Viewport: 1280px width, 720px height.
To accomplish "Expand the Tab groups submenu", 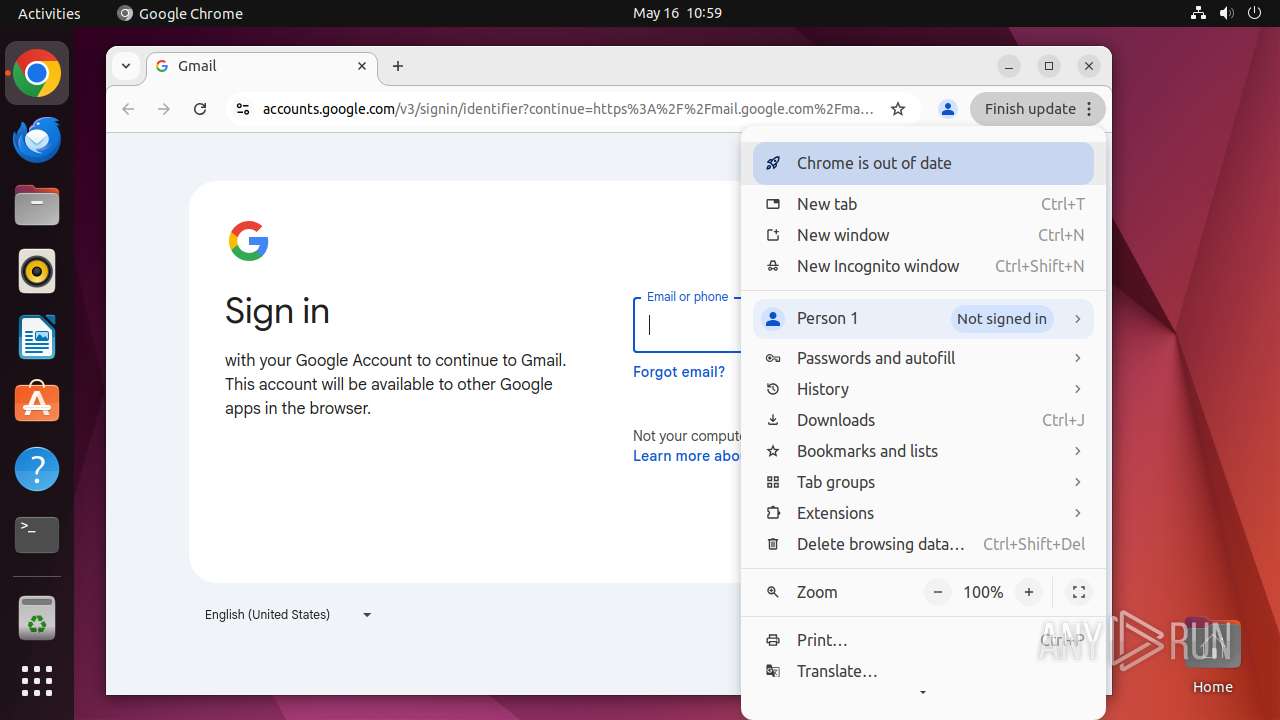I will pyautogui.click(x=923, y=482).
